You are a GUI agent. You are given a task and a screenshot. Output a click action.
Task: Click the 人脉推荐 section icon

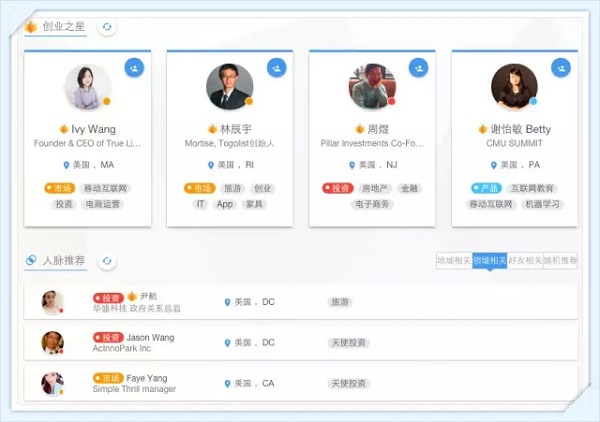click(31, 260)
